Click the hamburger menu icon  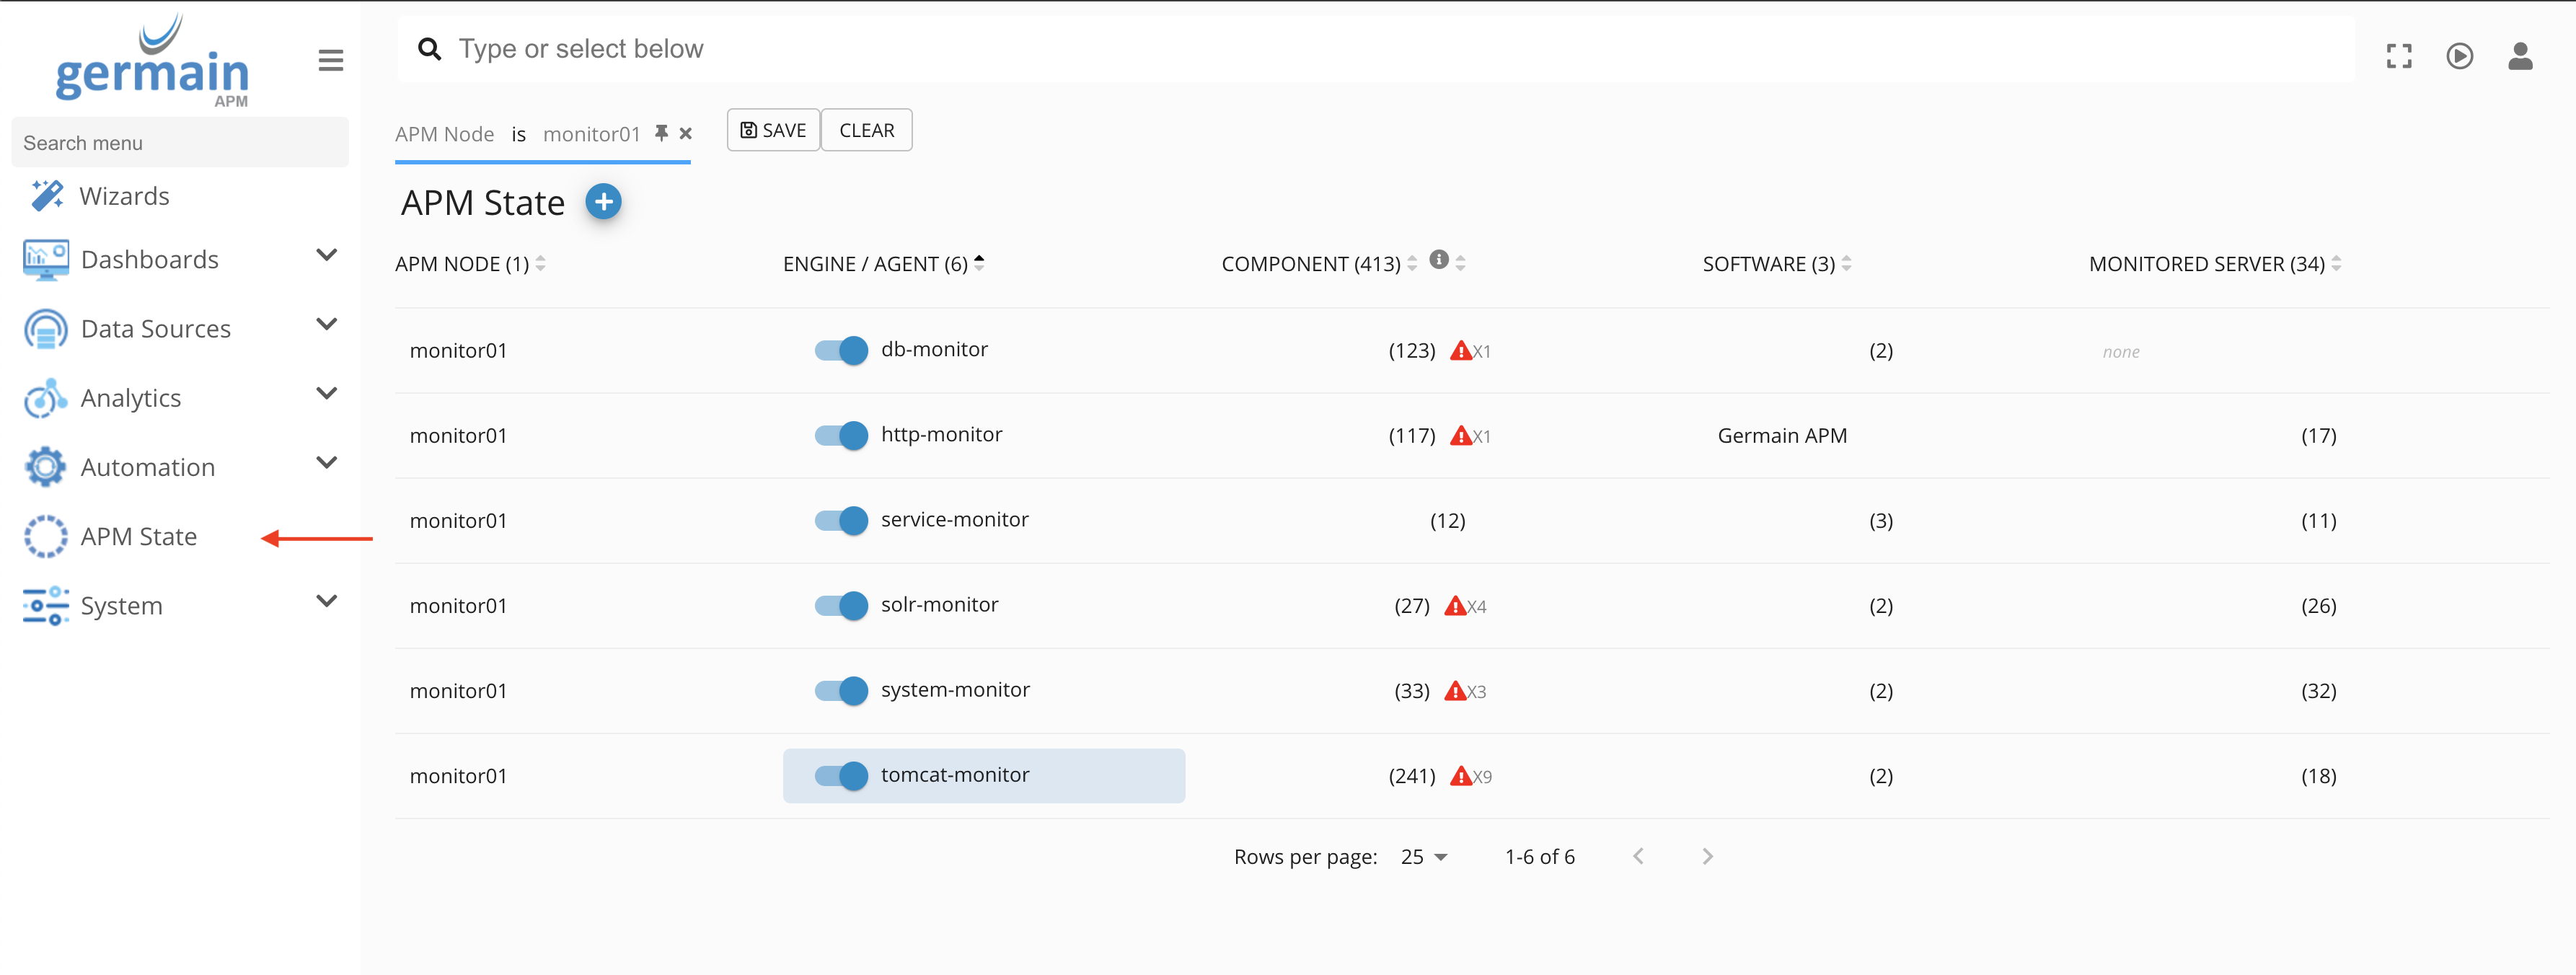tap(331, 60)
